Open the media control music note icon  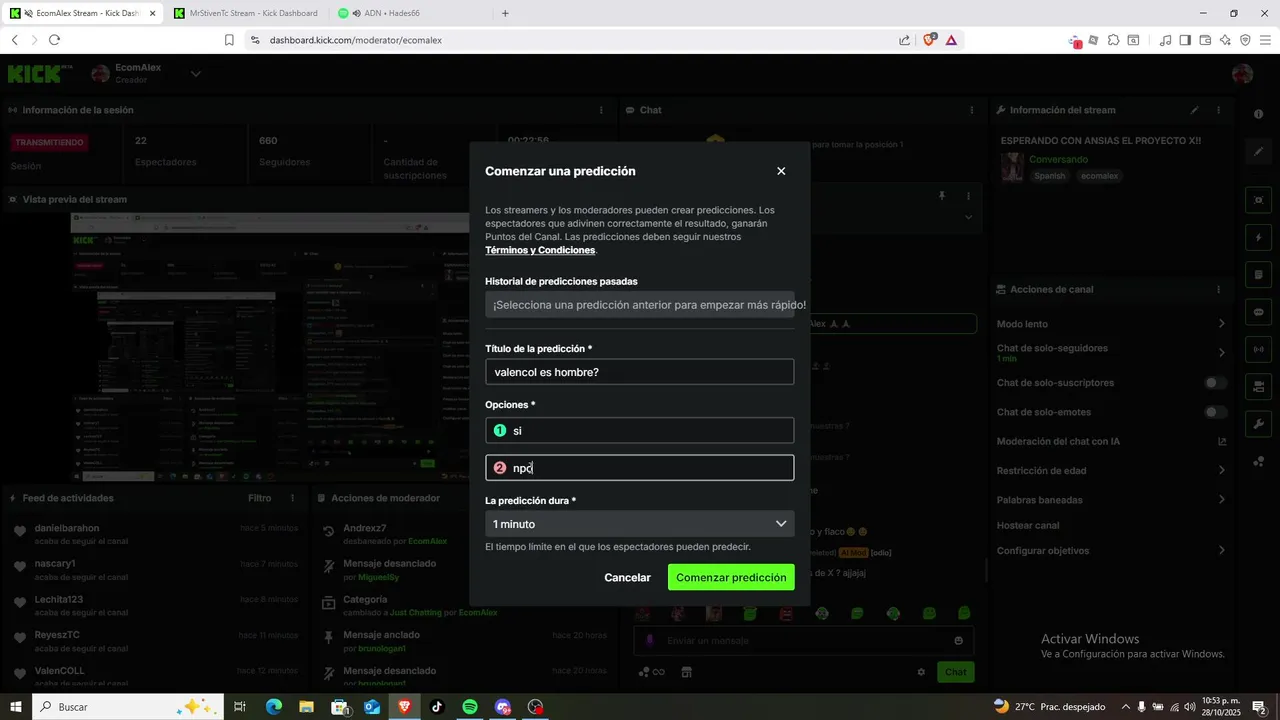[x=1165, y=40]
